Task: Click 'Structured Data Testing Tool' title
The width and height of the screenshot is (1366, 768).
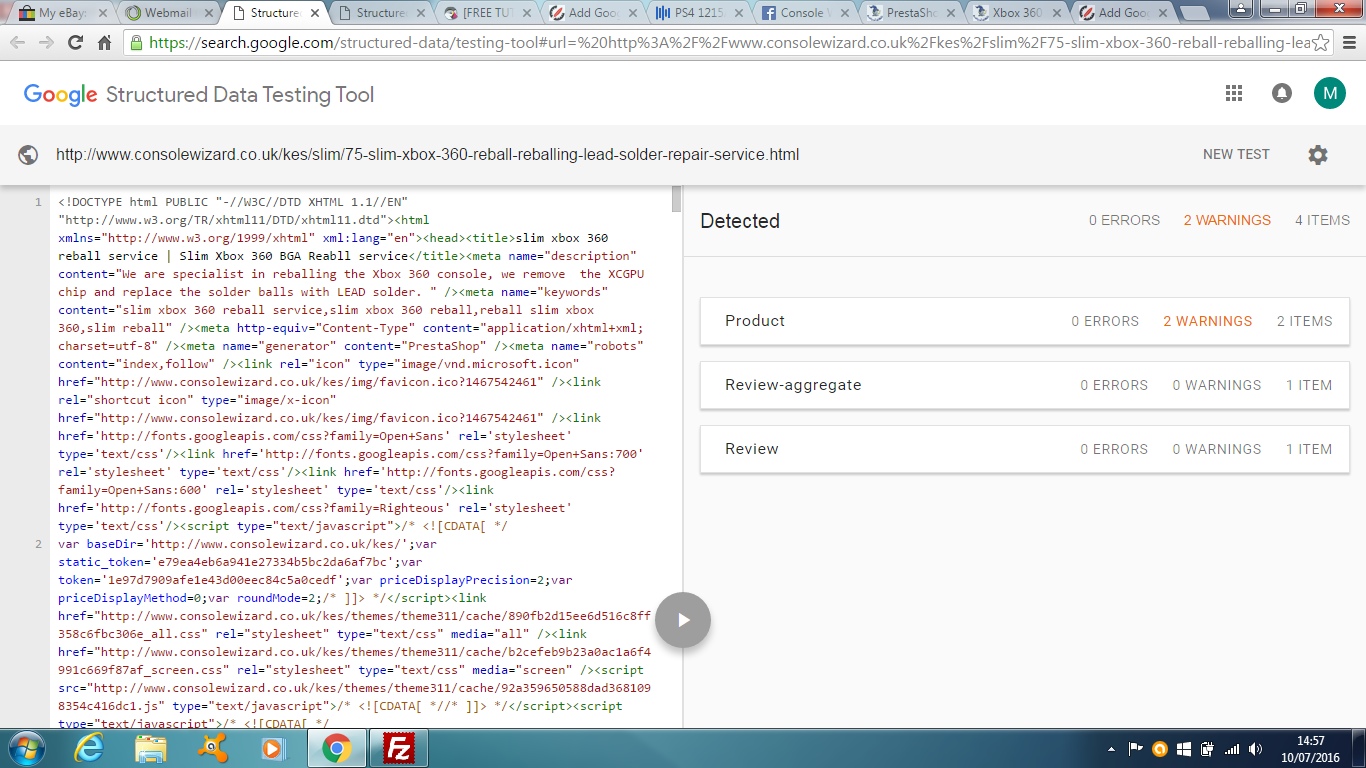Action: coord(240,95)
